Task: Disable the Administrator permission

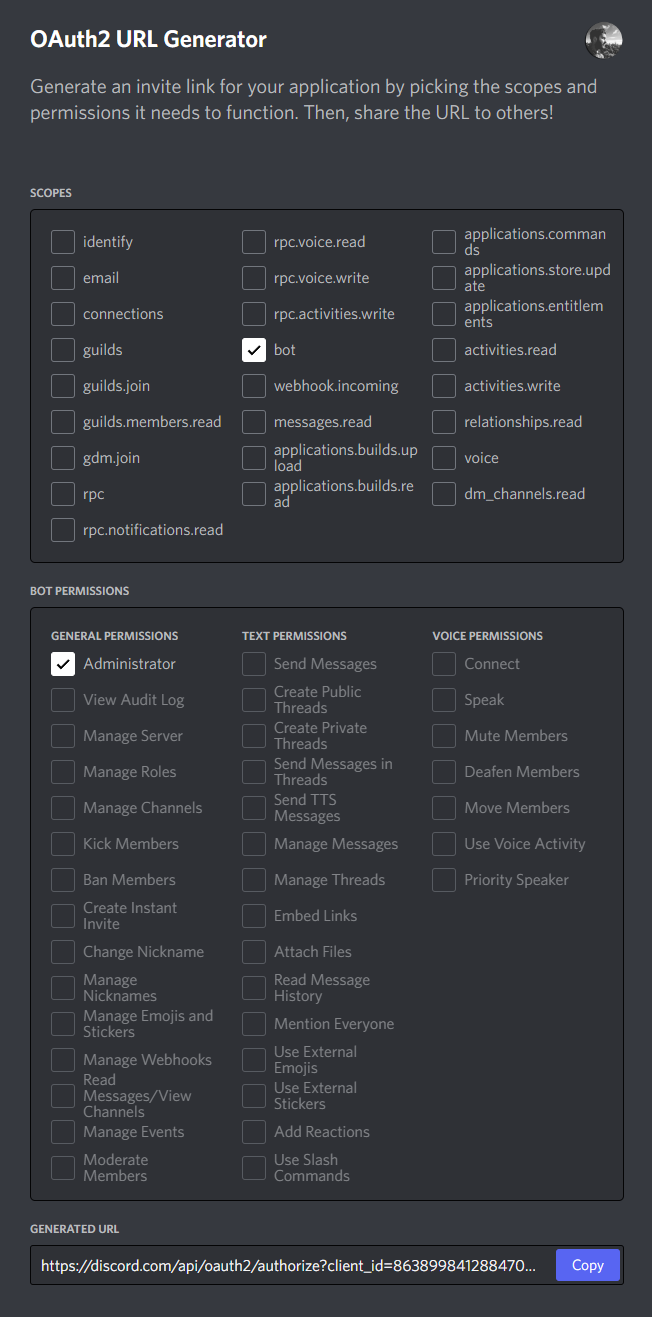Action: click(x=62, y=663)
